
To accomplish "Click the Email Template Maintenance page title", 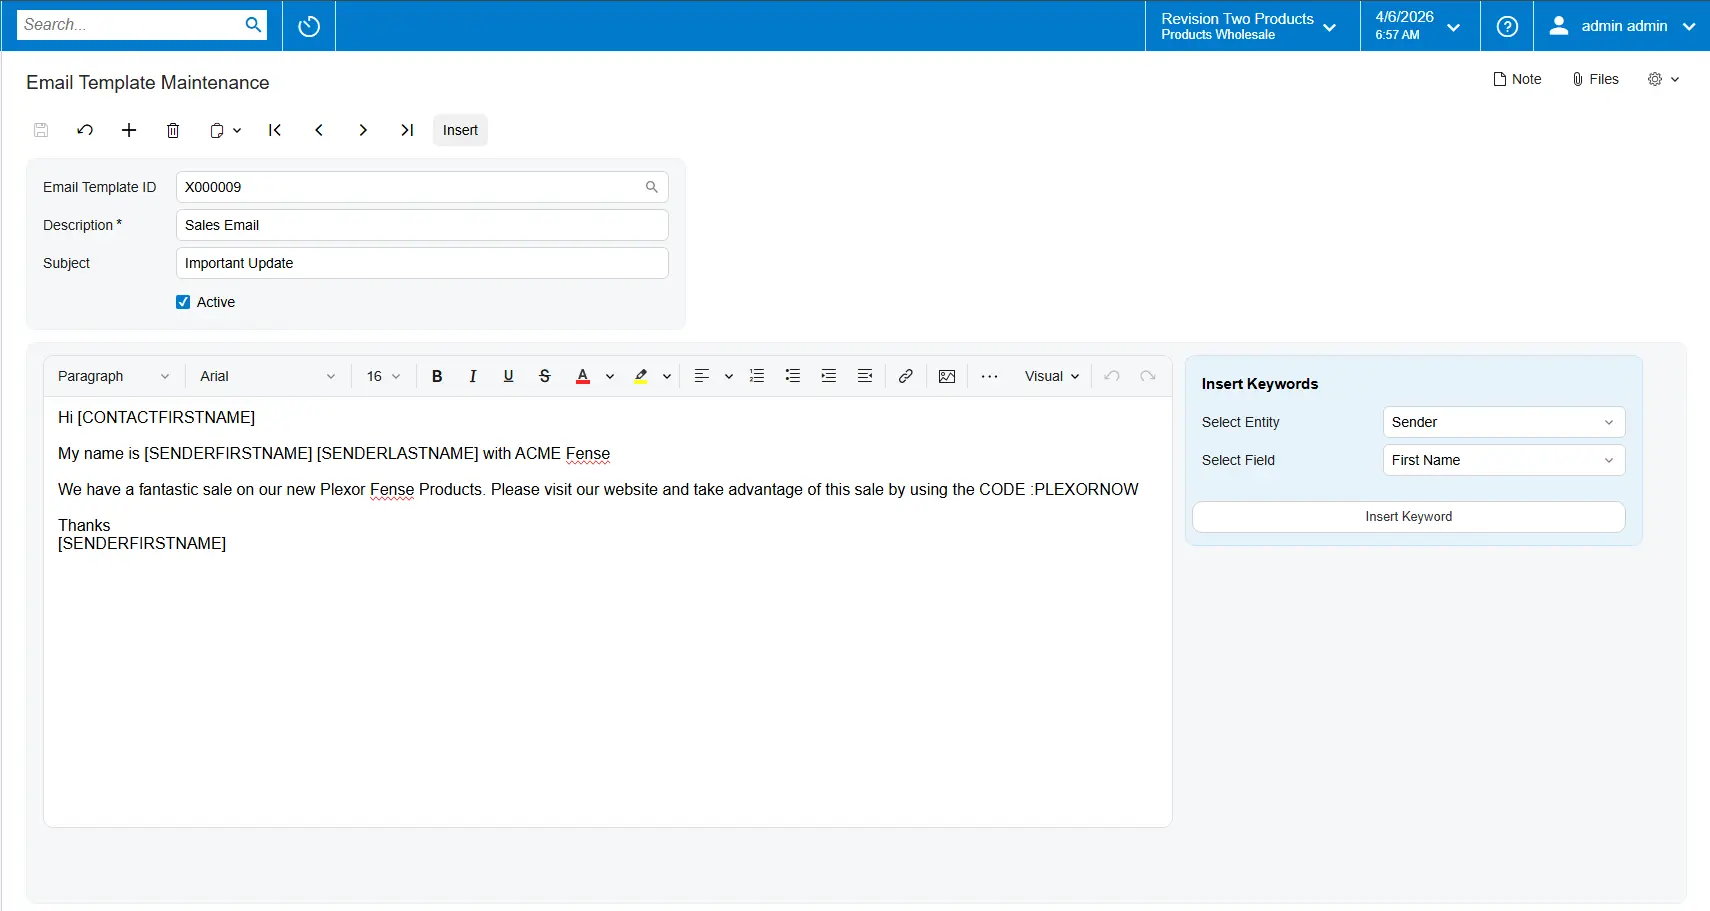I will point(148,82).
